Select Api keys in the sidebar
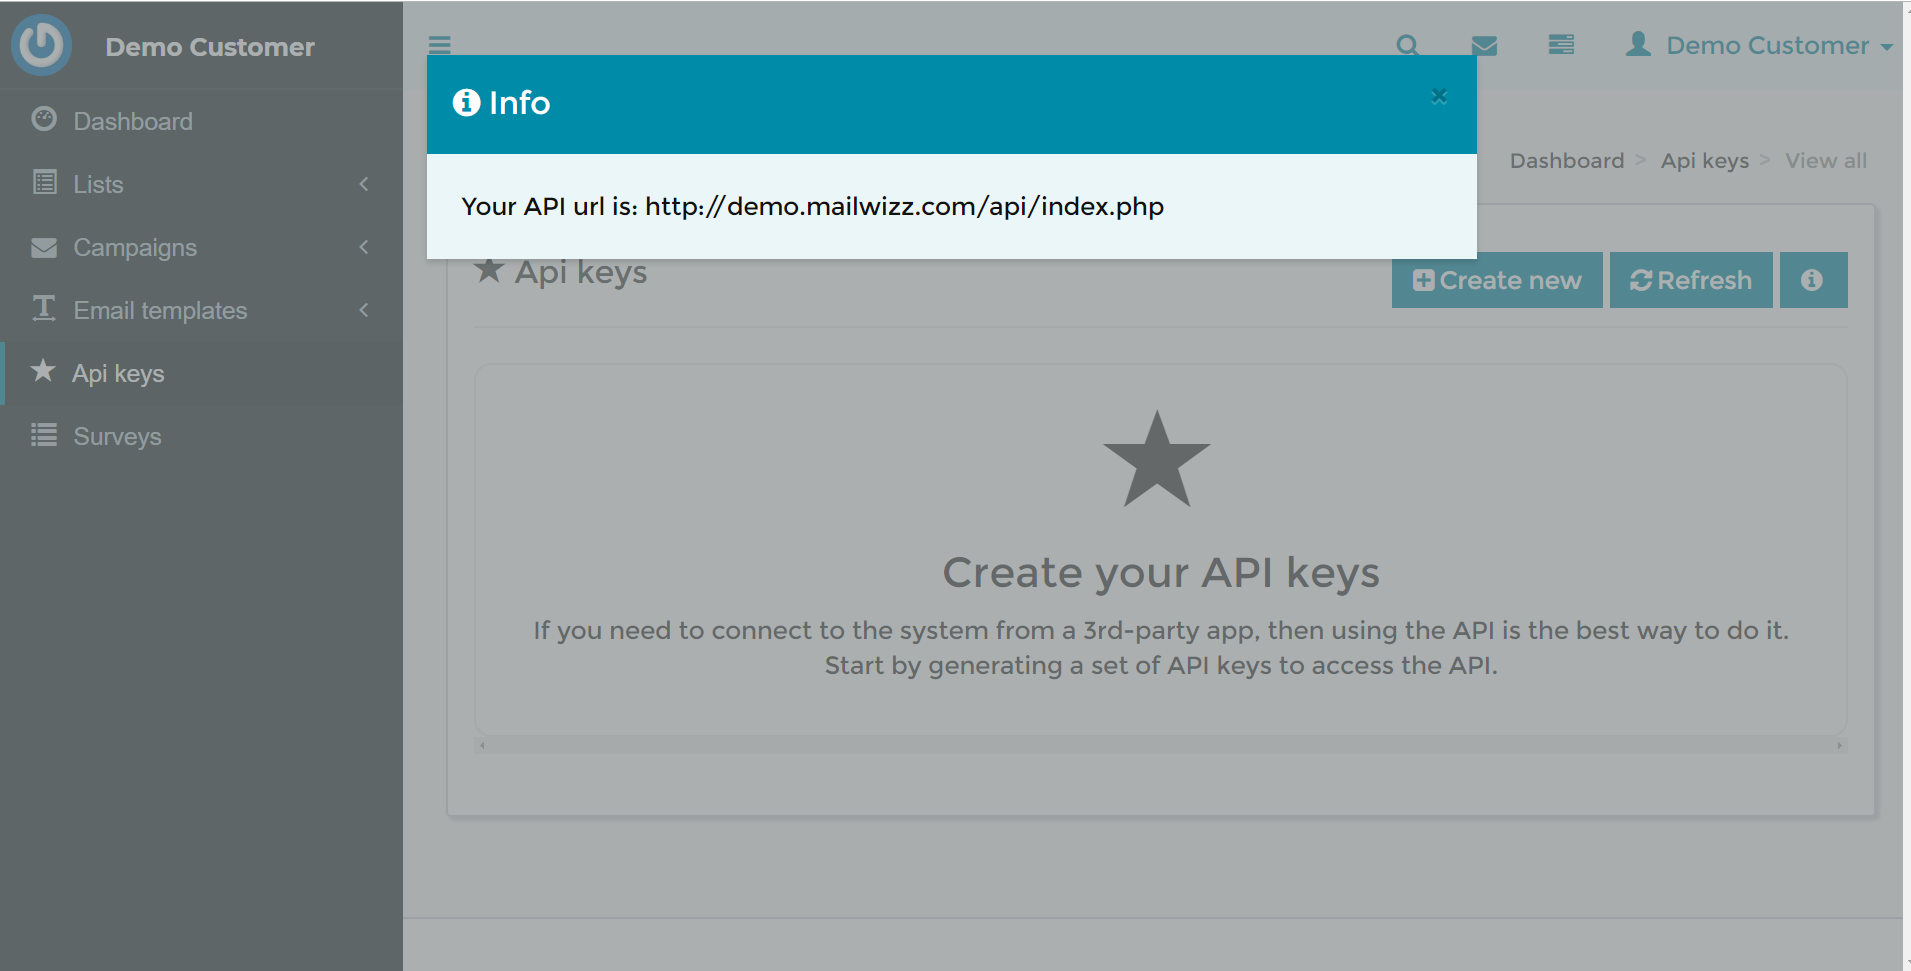 [201, 373]
